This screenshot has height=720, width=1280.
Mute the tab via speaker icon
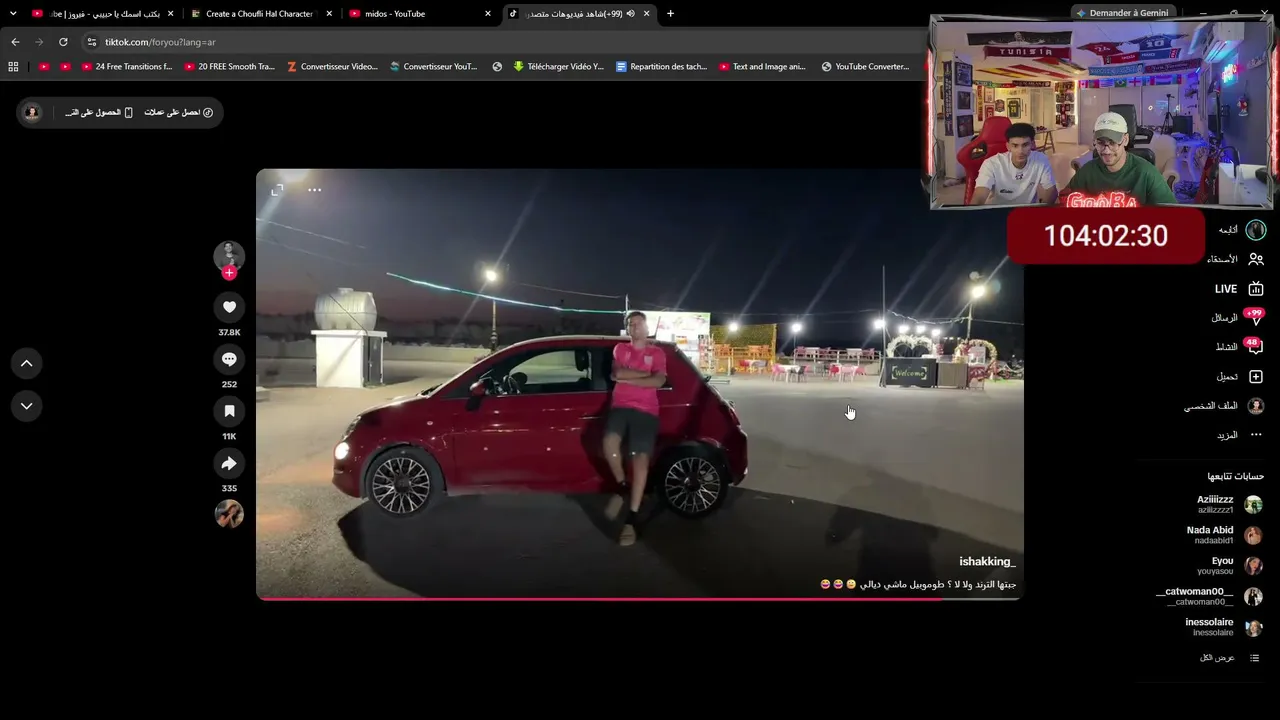tap(631, 14)
